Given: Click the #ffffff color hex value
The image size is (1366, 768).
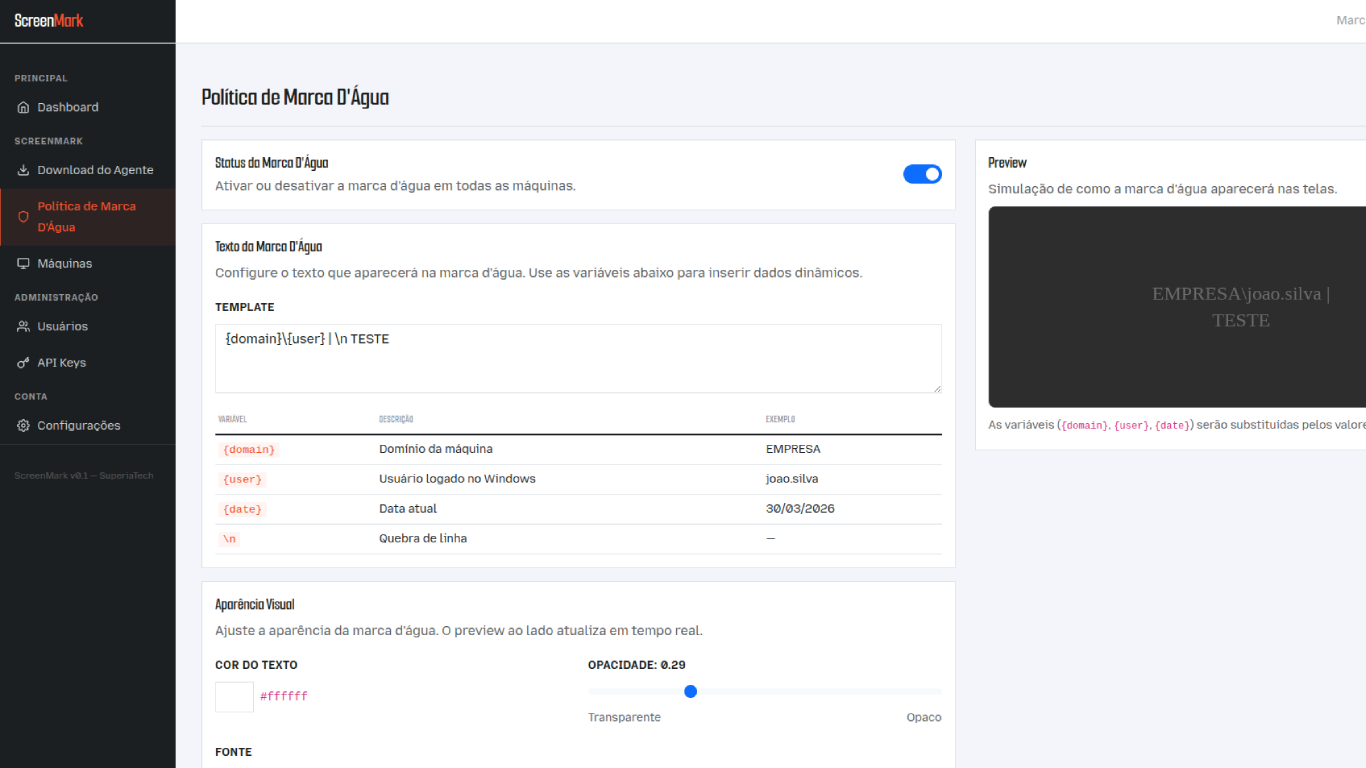Looking at the screenshot, I should point(284,696).
